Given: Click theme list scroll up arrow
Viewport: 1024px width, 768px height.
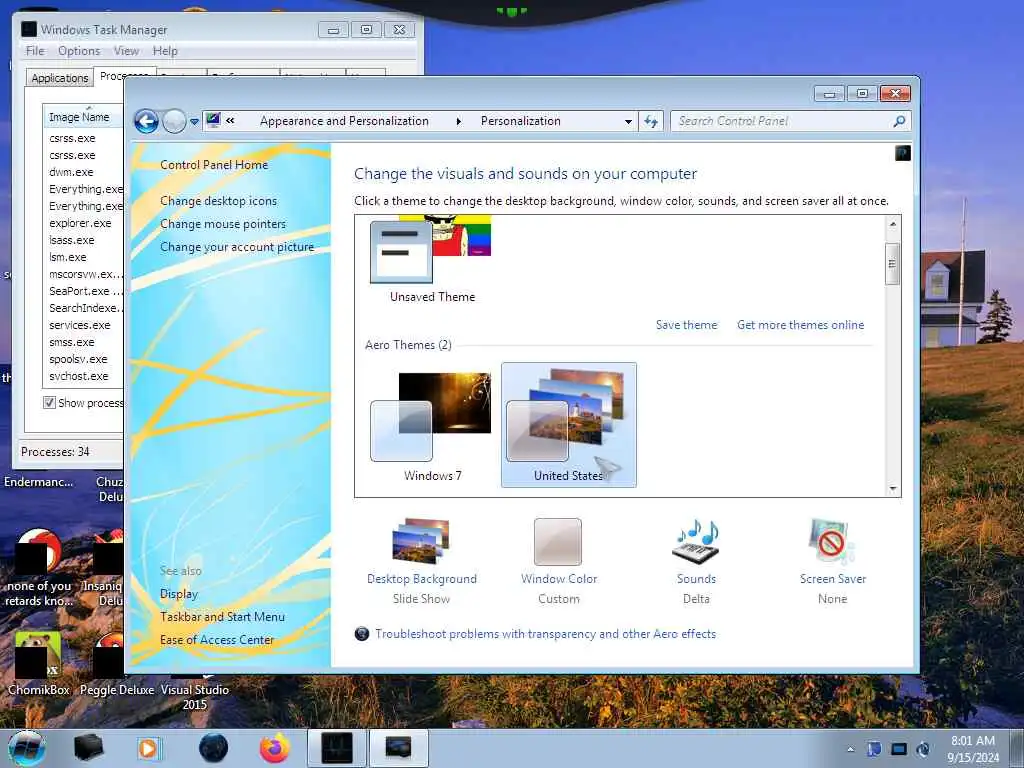Looking at the screenshot, I should coord(893,224).
